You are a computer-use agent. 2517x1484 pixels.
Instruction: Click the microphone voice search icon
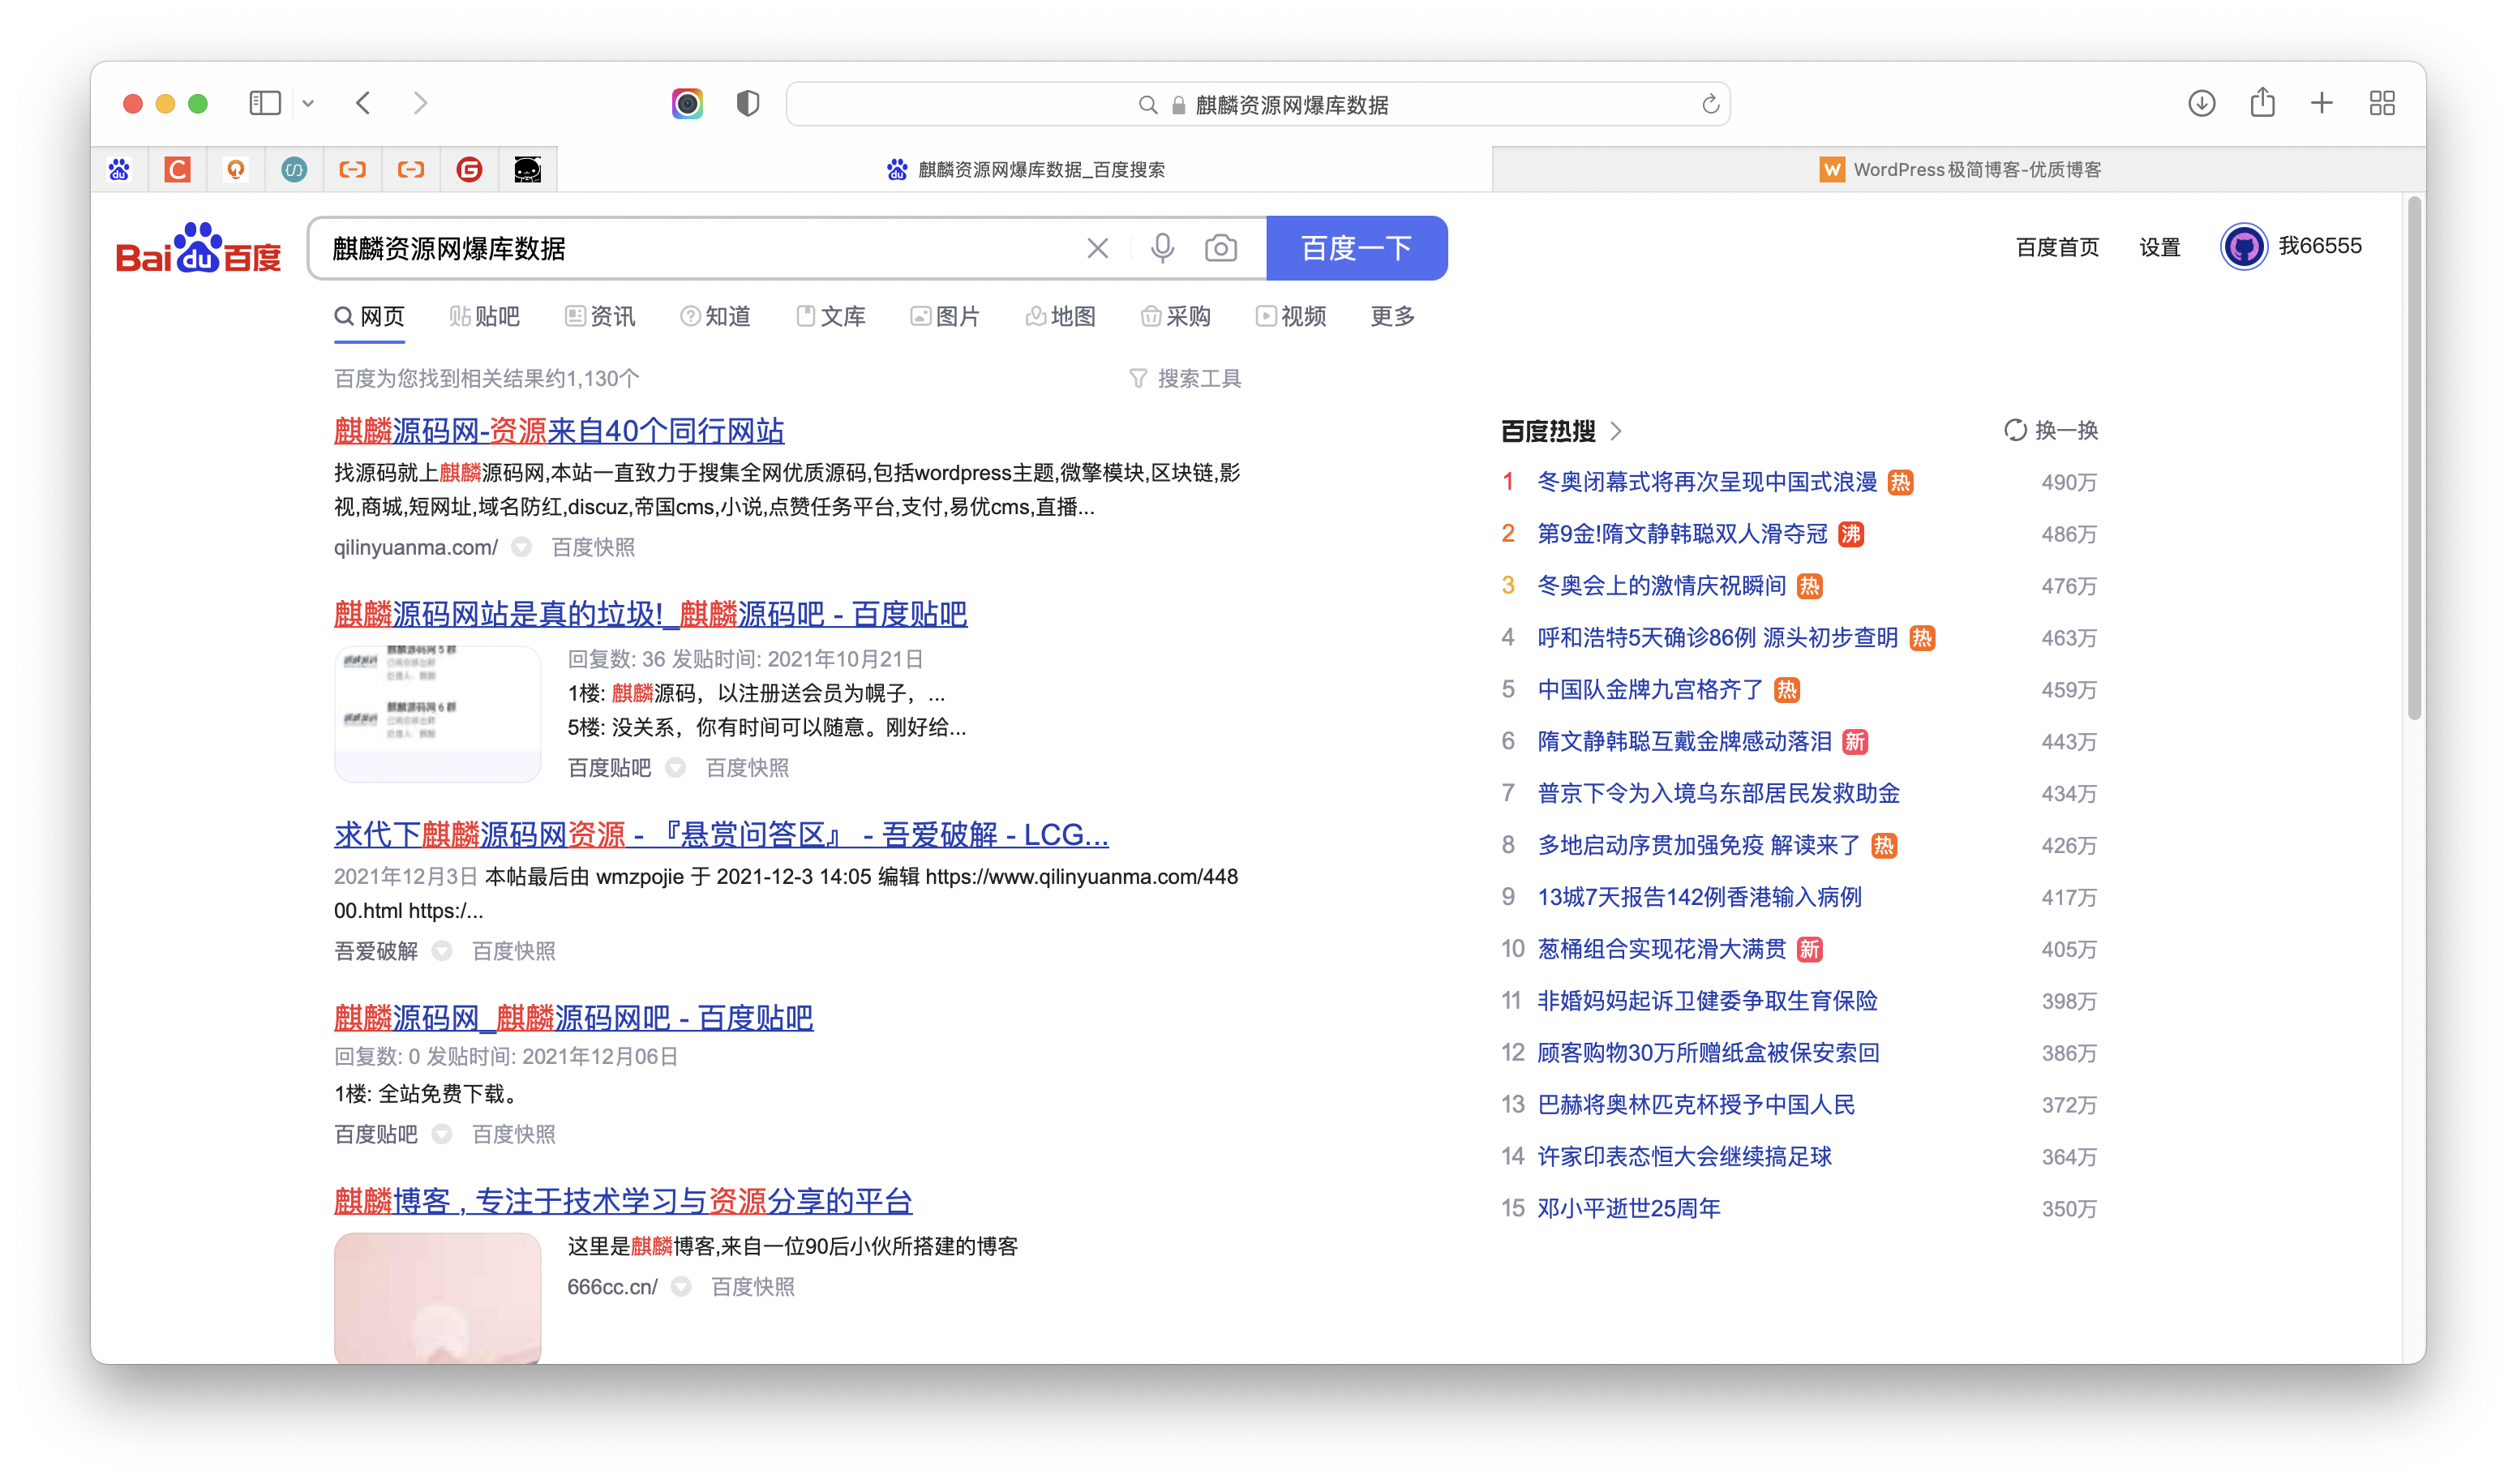tap(1161, 248)
